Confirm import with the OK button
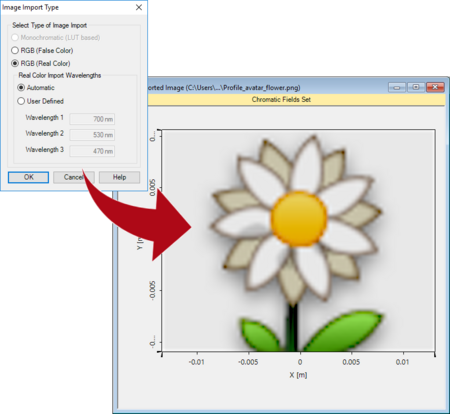This screenshot has height=414, width=450. click(x=28, y=177)
